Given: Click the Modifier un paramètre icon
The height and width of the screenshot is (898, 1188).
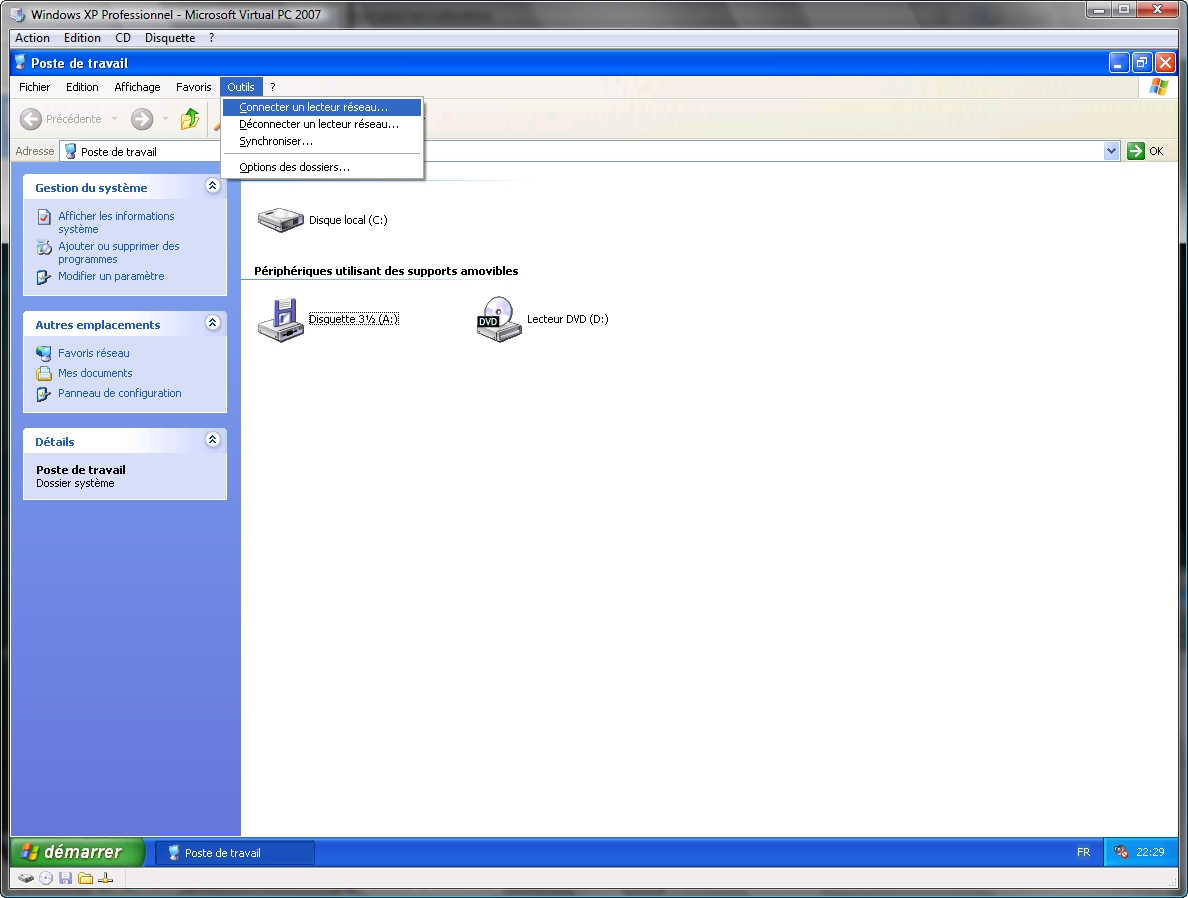Looking at the screenshot, I should click(x=45, y=277).
